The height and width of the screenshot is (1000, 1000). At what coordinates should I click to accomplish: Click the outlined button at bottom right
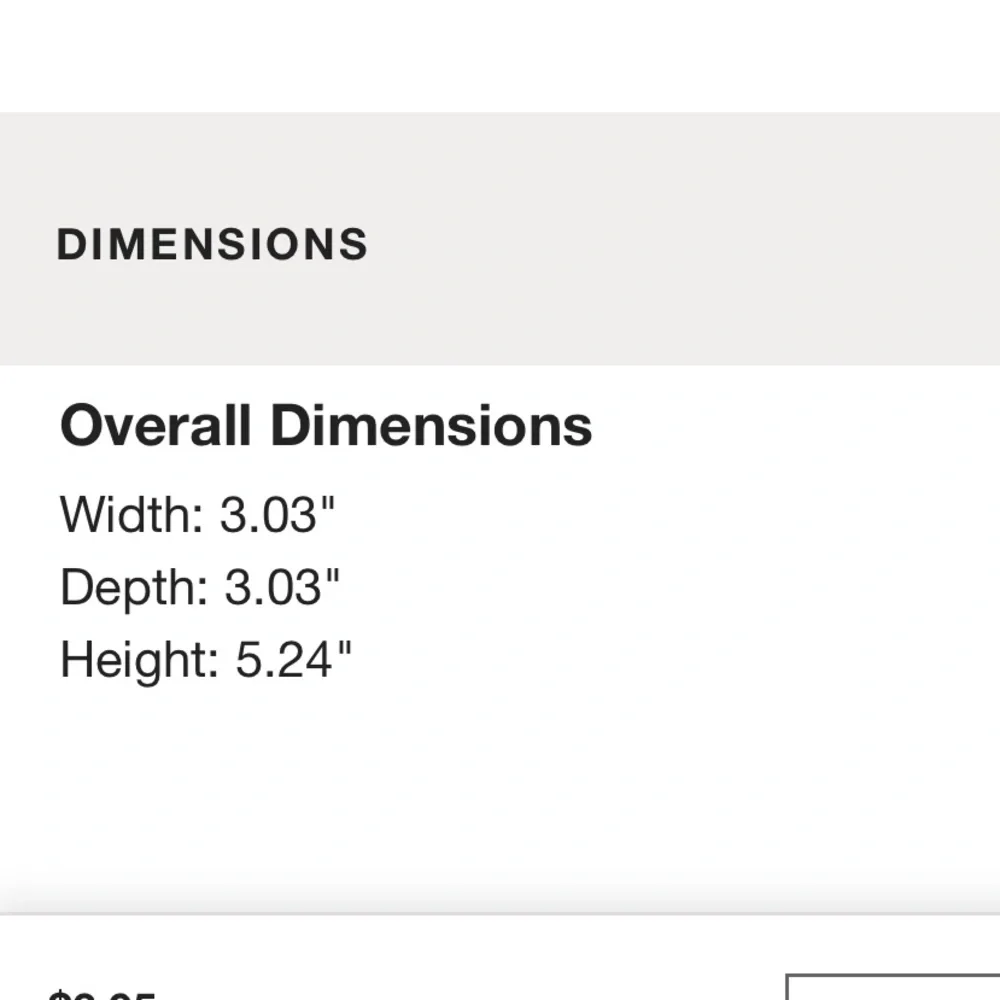[893, 987]
